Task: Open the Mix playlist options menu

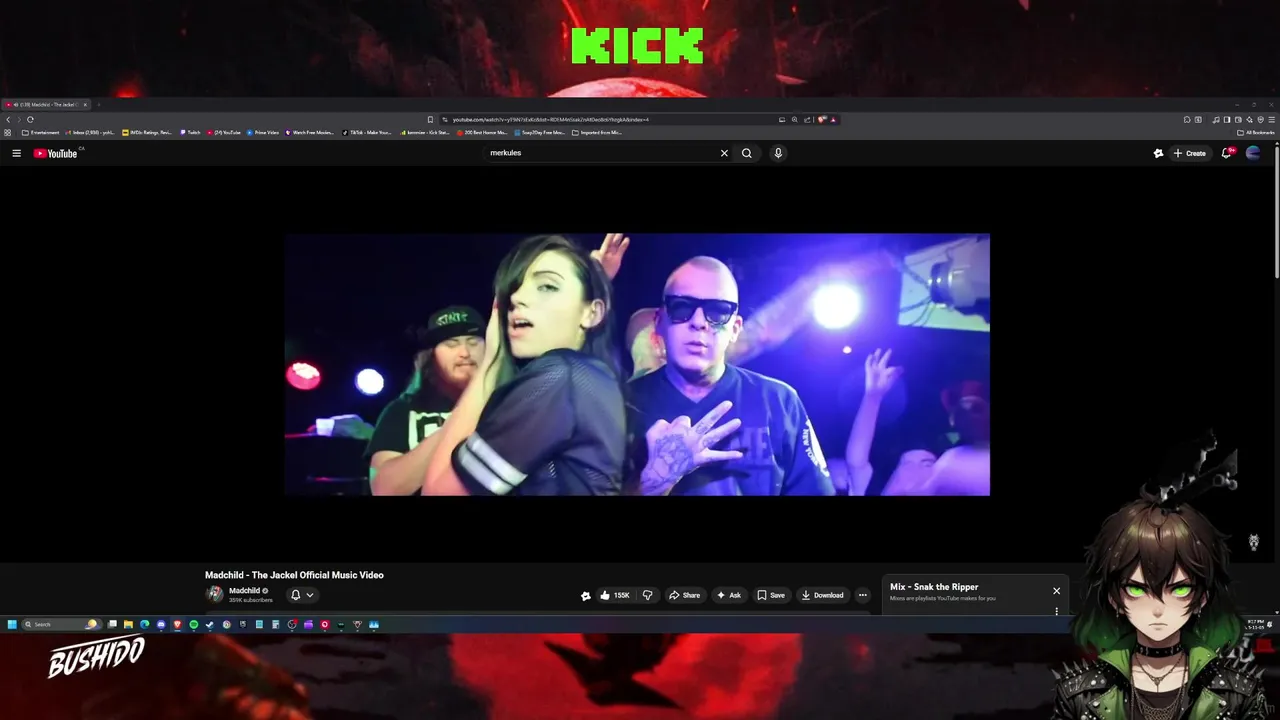Action: 1056,611
